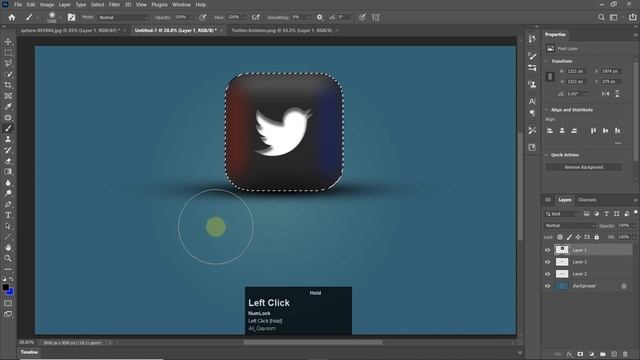Screen dimensions: 640x360
Task: Collapse the Quick Actions section
Action: pos(547,155)
